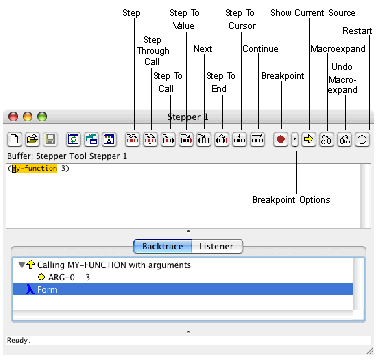The height and width of the screenshot is (363, 379).
Task: Open the Breakpoint Options dropdown
Action: point(295,139)
